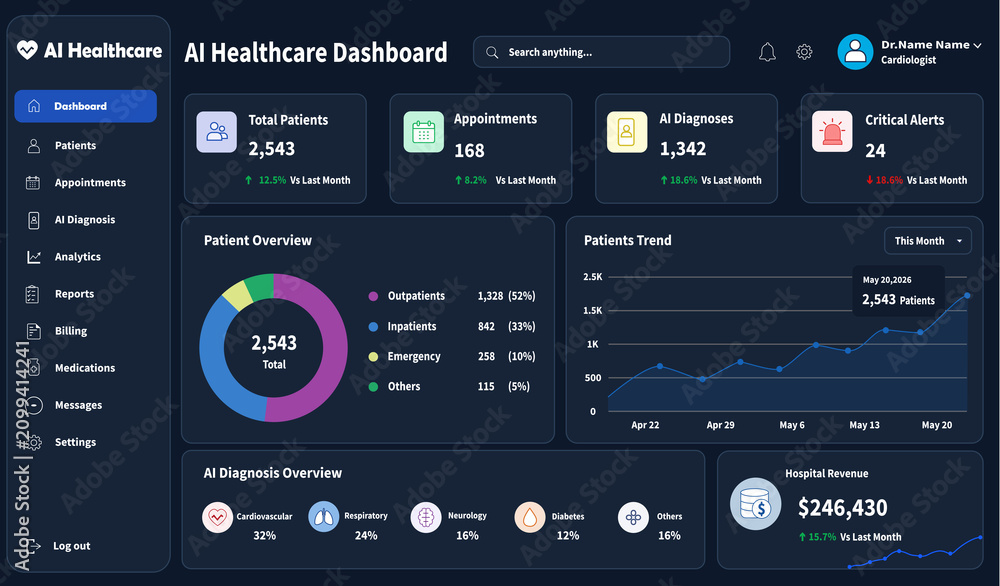Viewport: 1000px width, 586px height.
Task: Click the Diabetes droplet icon
Action: (530, 517)
